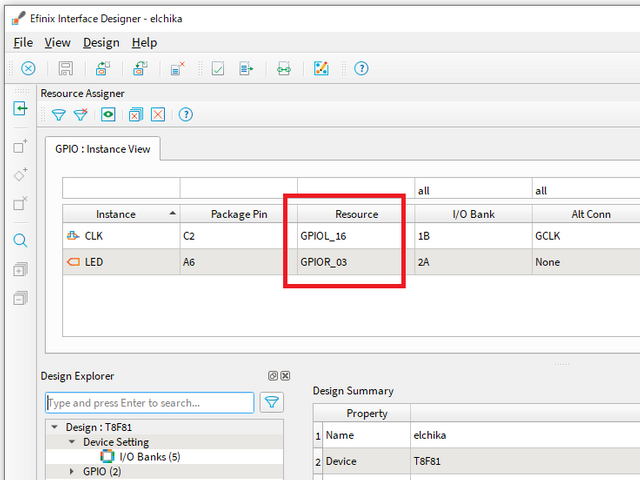Collapse the Design : T8F81 tree node
Image resolution: width=640 pixels, height=480 pixels.
coord(54,428)
